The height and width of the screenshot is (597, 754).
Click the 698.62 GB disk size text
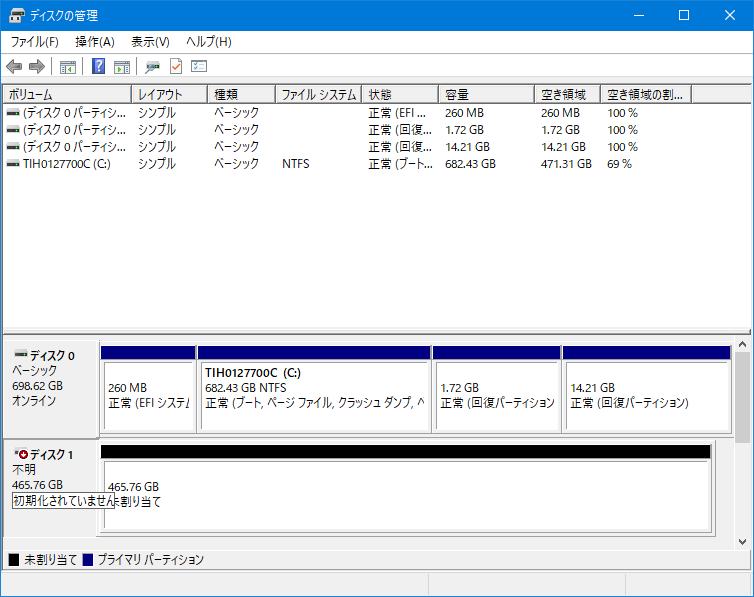tap(37, 386)
